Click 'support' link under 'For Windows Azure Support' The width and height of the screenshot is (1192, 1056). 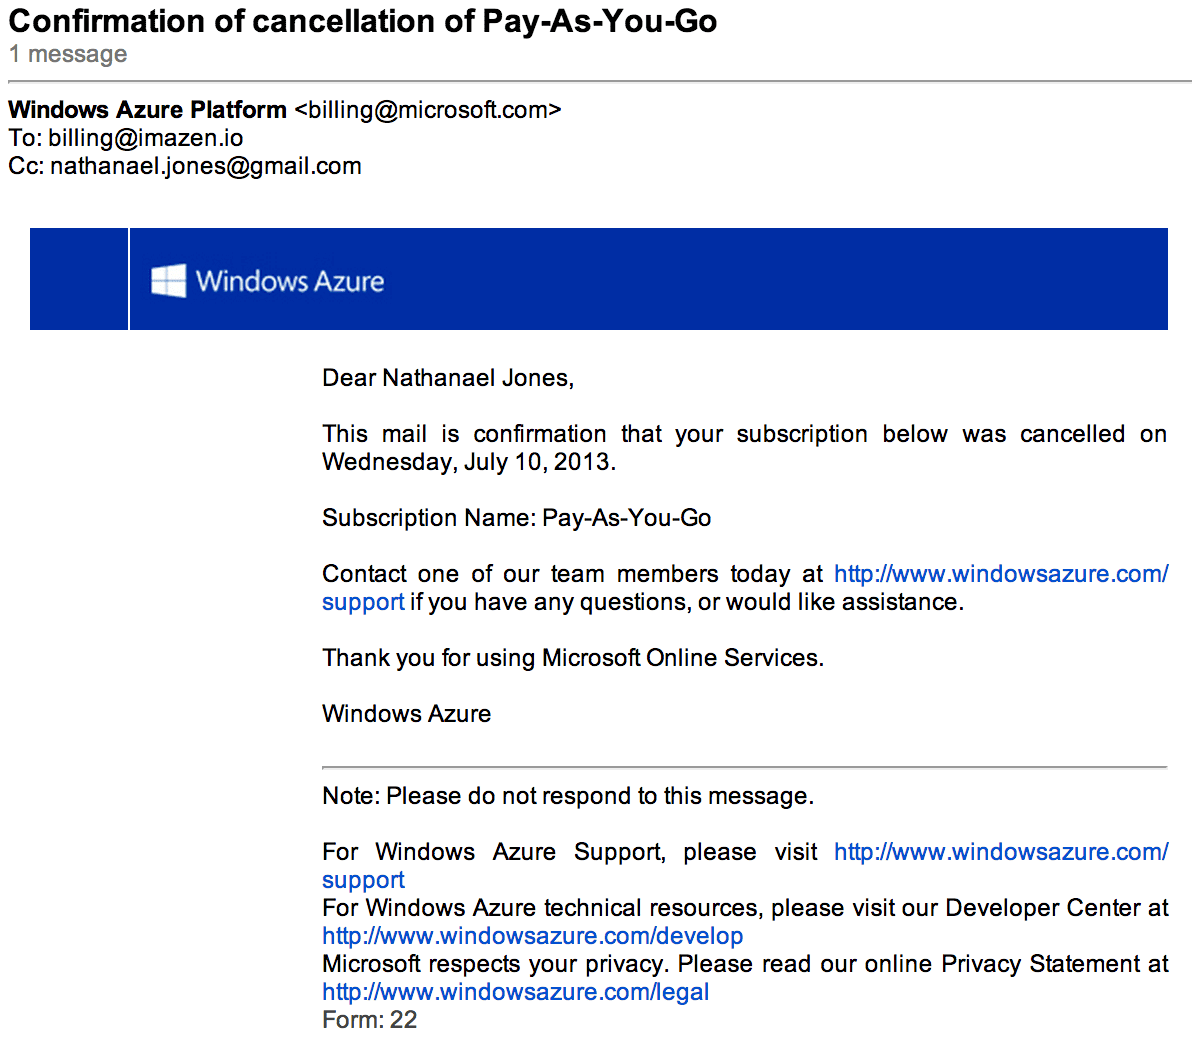(x=363, y=880)
